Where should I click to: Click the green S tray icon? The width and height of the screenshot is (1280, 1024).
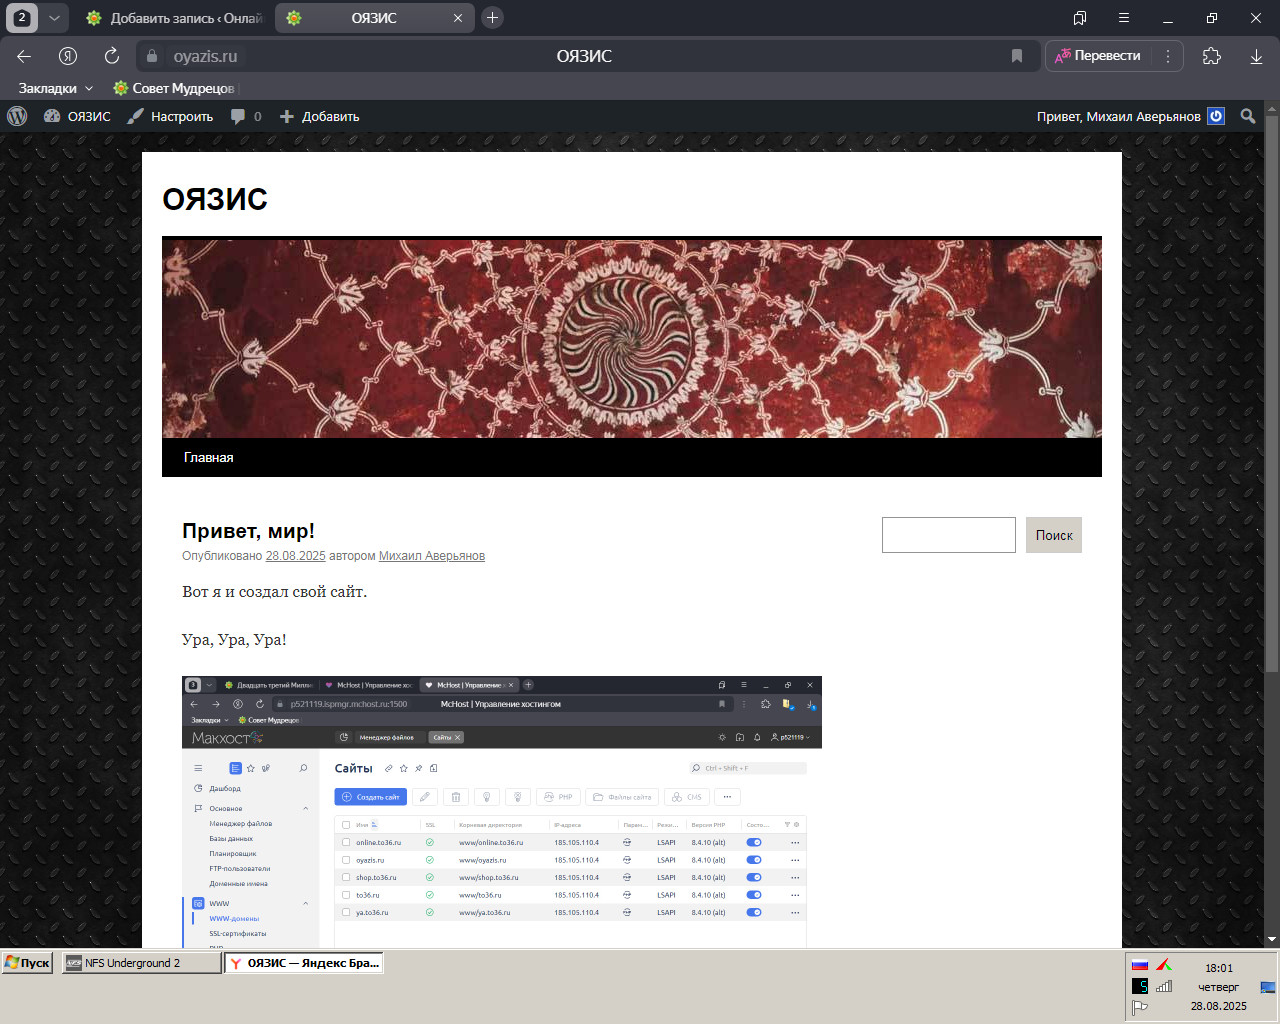1140,986
